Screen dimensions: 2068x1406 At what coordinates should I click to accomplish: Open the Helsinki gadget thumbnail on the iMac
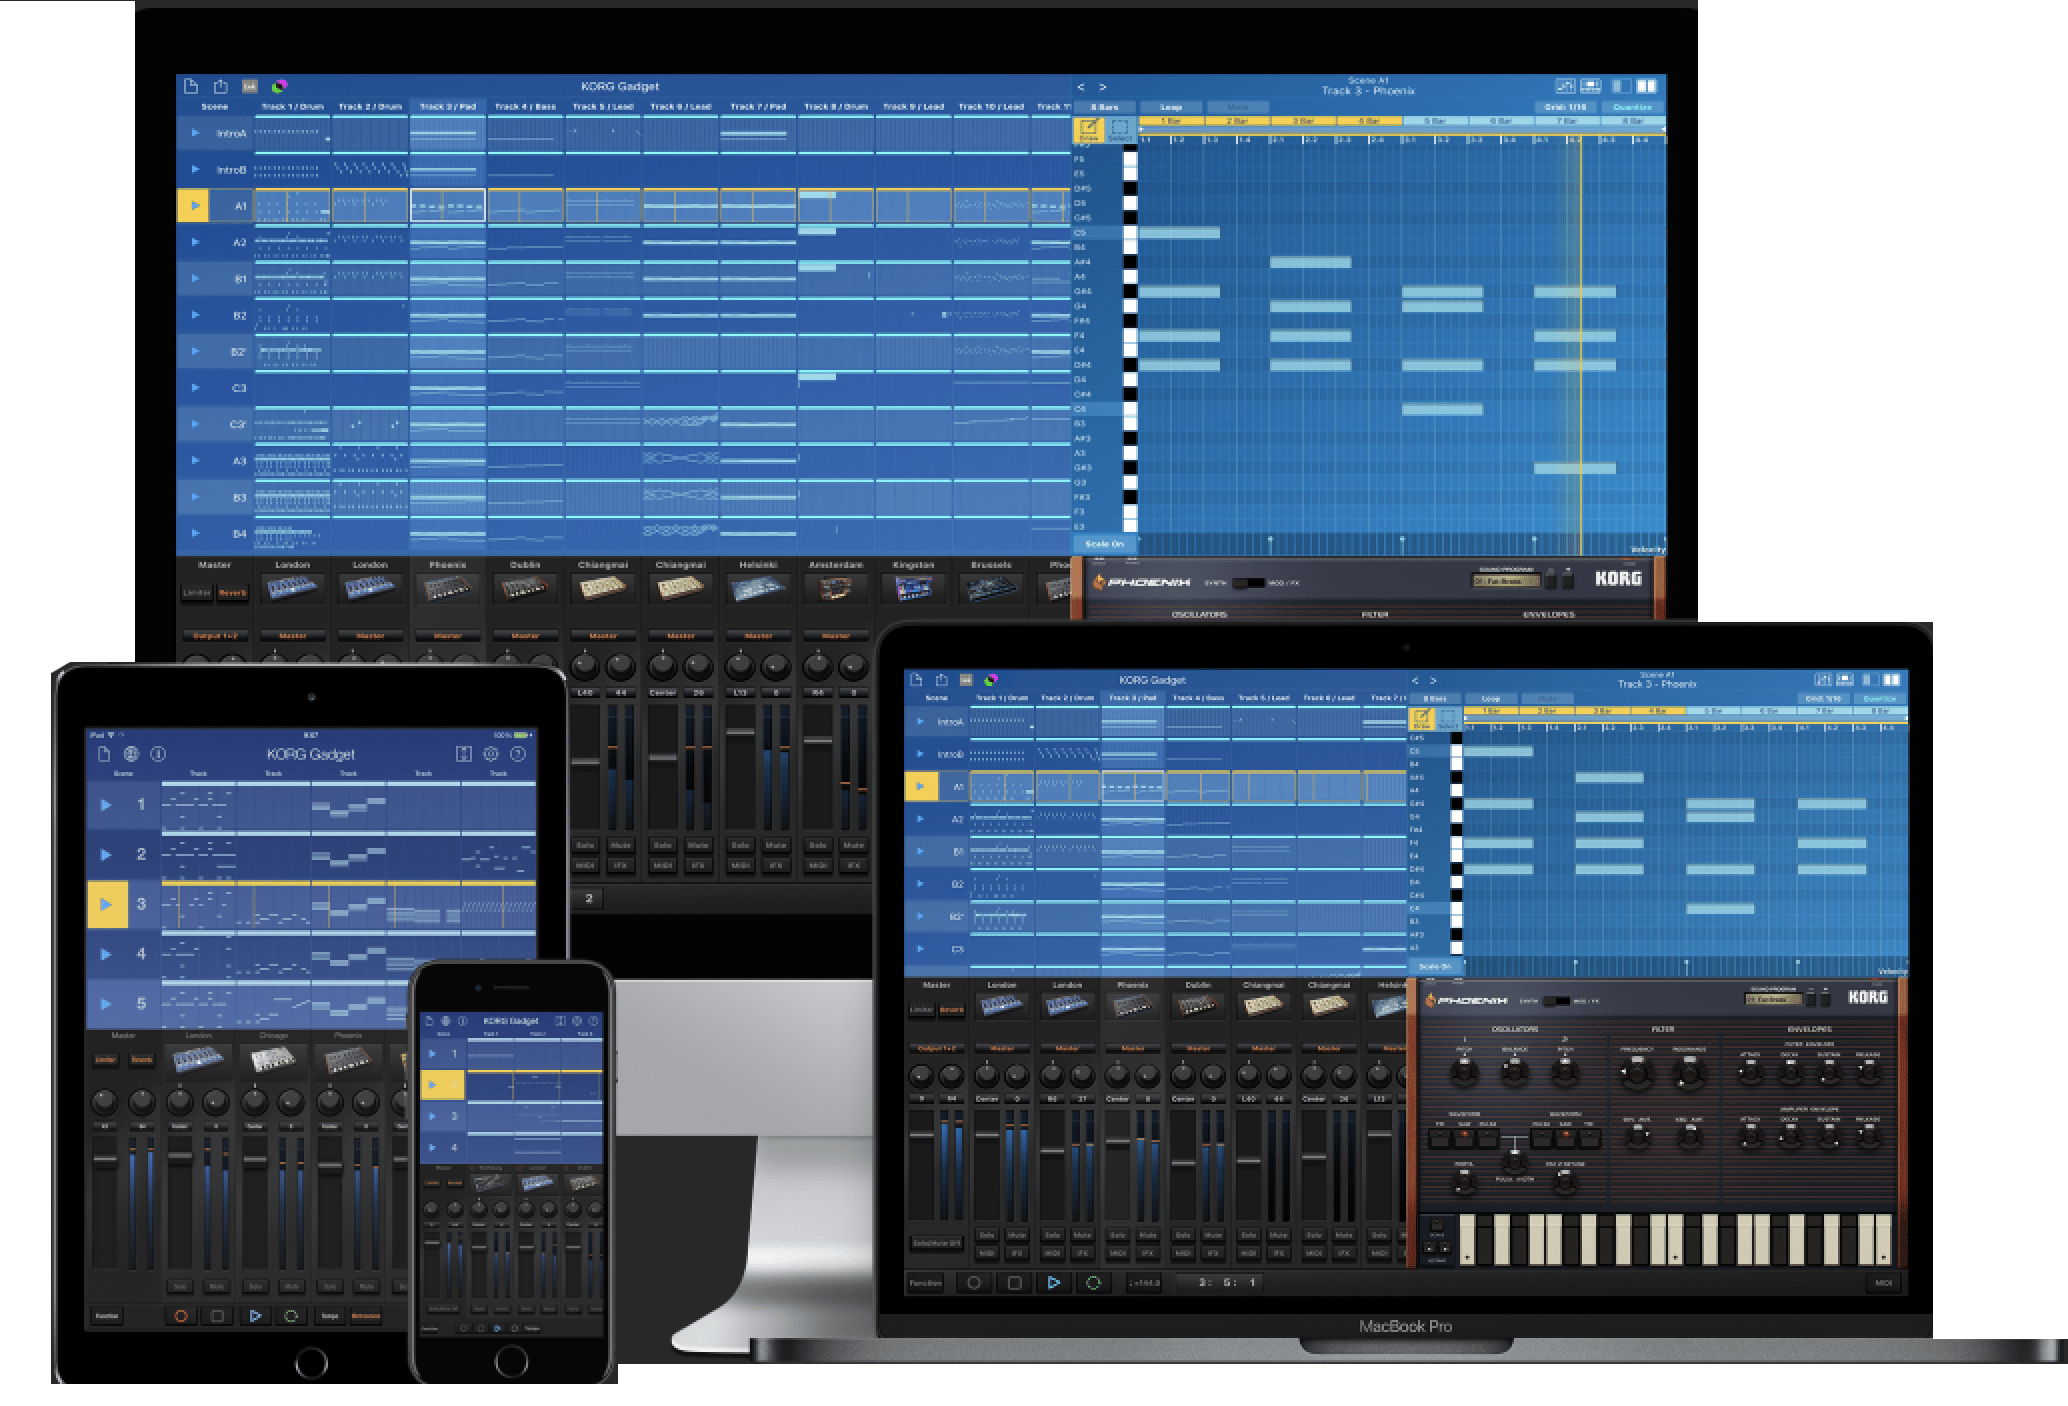tap(758, 590)
